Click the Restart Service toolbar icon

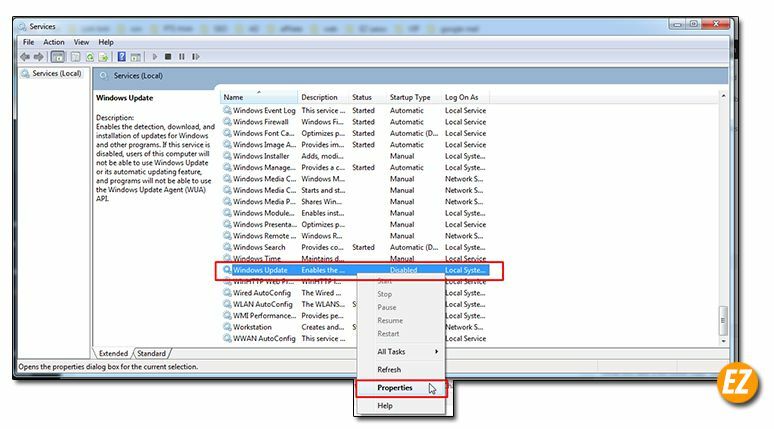click(196, 57)
